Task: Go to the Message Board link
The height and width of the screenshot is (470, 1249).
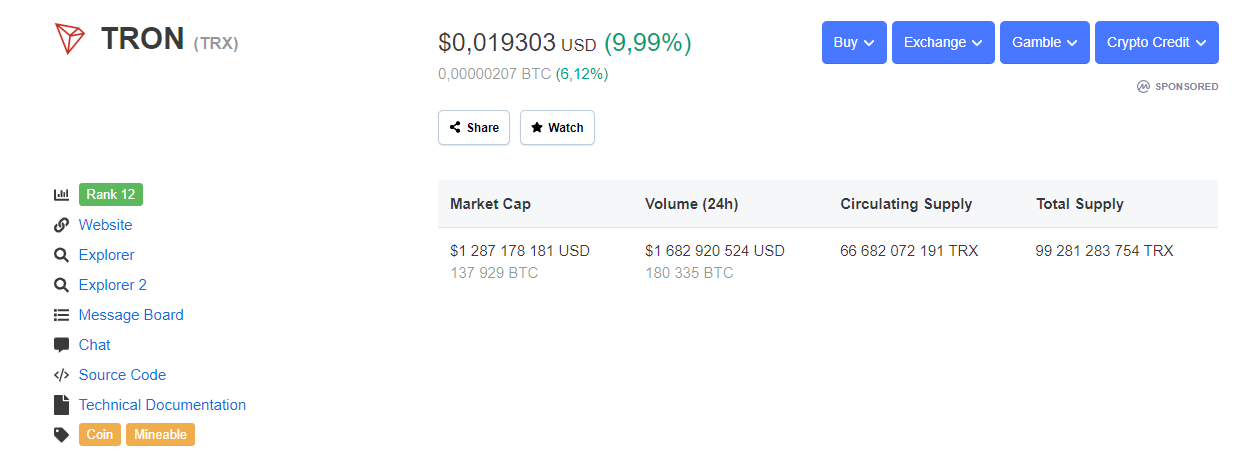Action: pos(131,315)
